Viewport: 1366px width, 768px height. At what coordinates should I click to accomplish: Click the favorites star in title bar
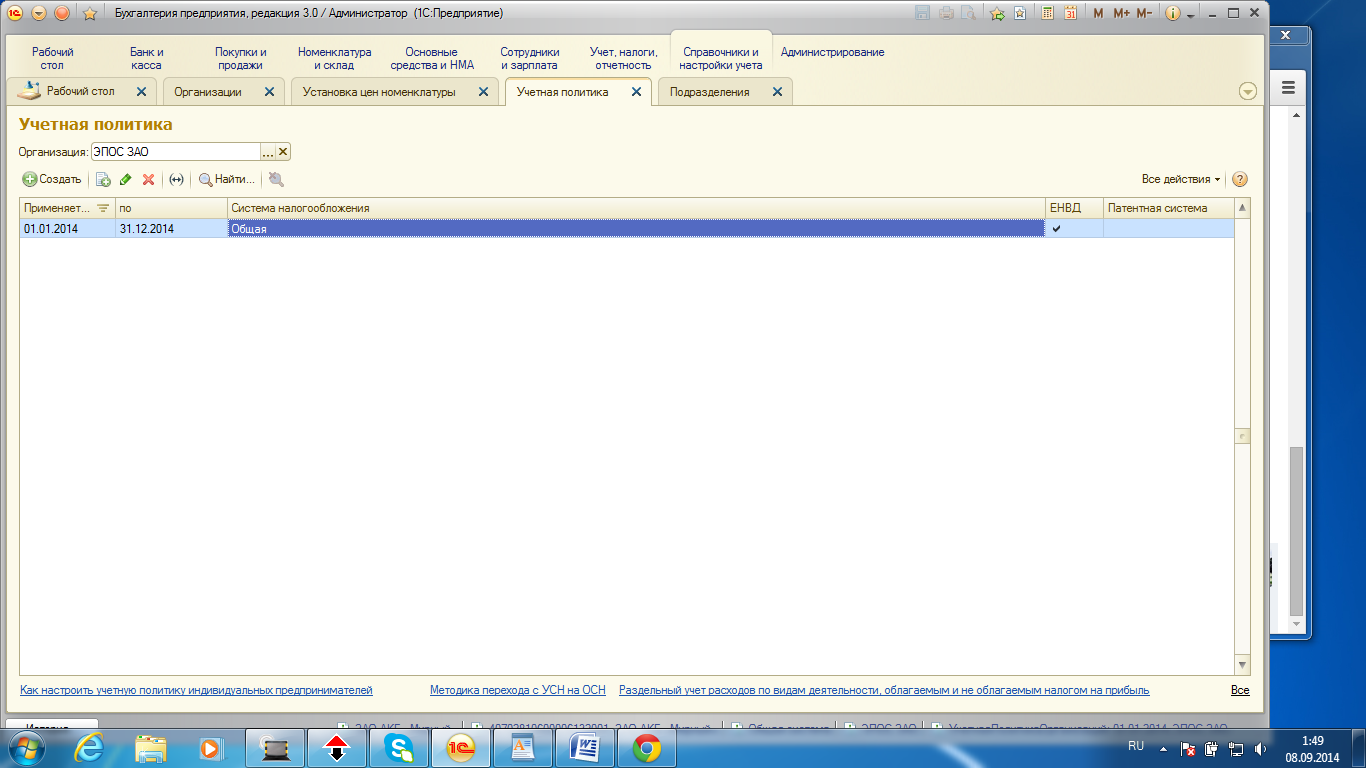click(89, 14)
